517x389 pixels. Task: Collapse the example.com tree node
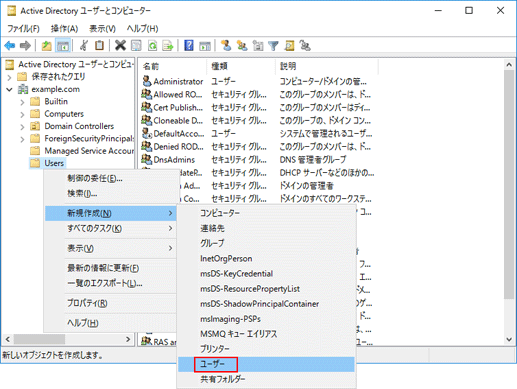coord(9,89)
